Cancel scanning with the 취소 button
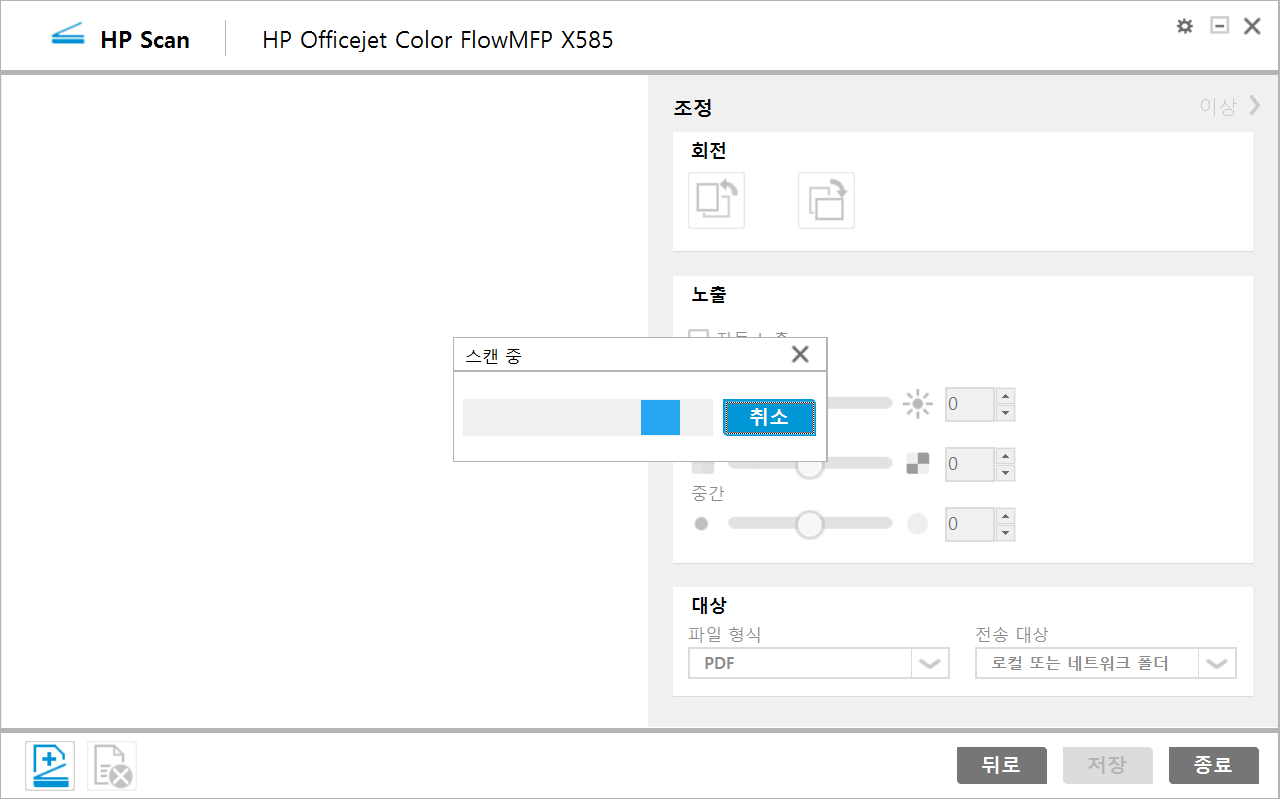The image size is (1280, 799). [769, 418]
